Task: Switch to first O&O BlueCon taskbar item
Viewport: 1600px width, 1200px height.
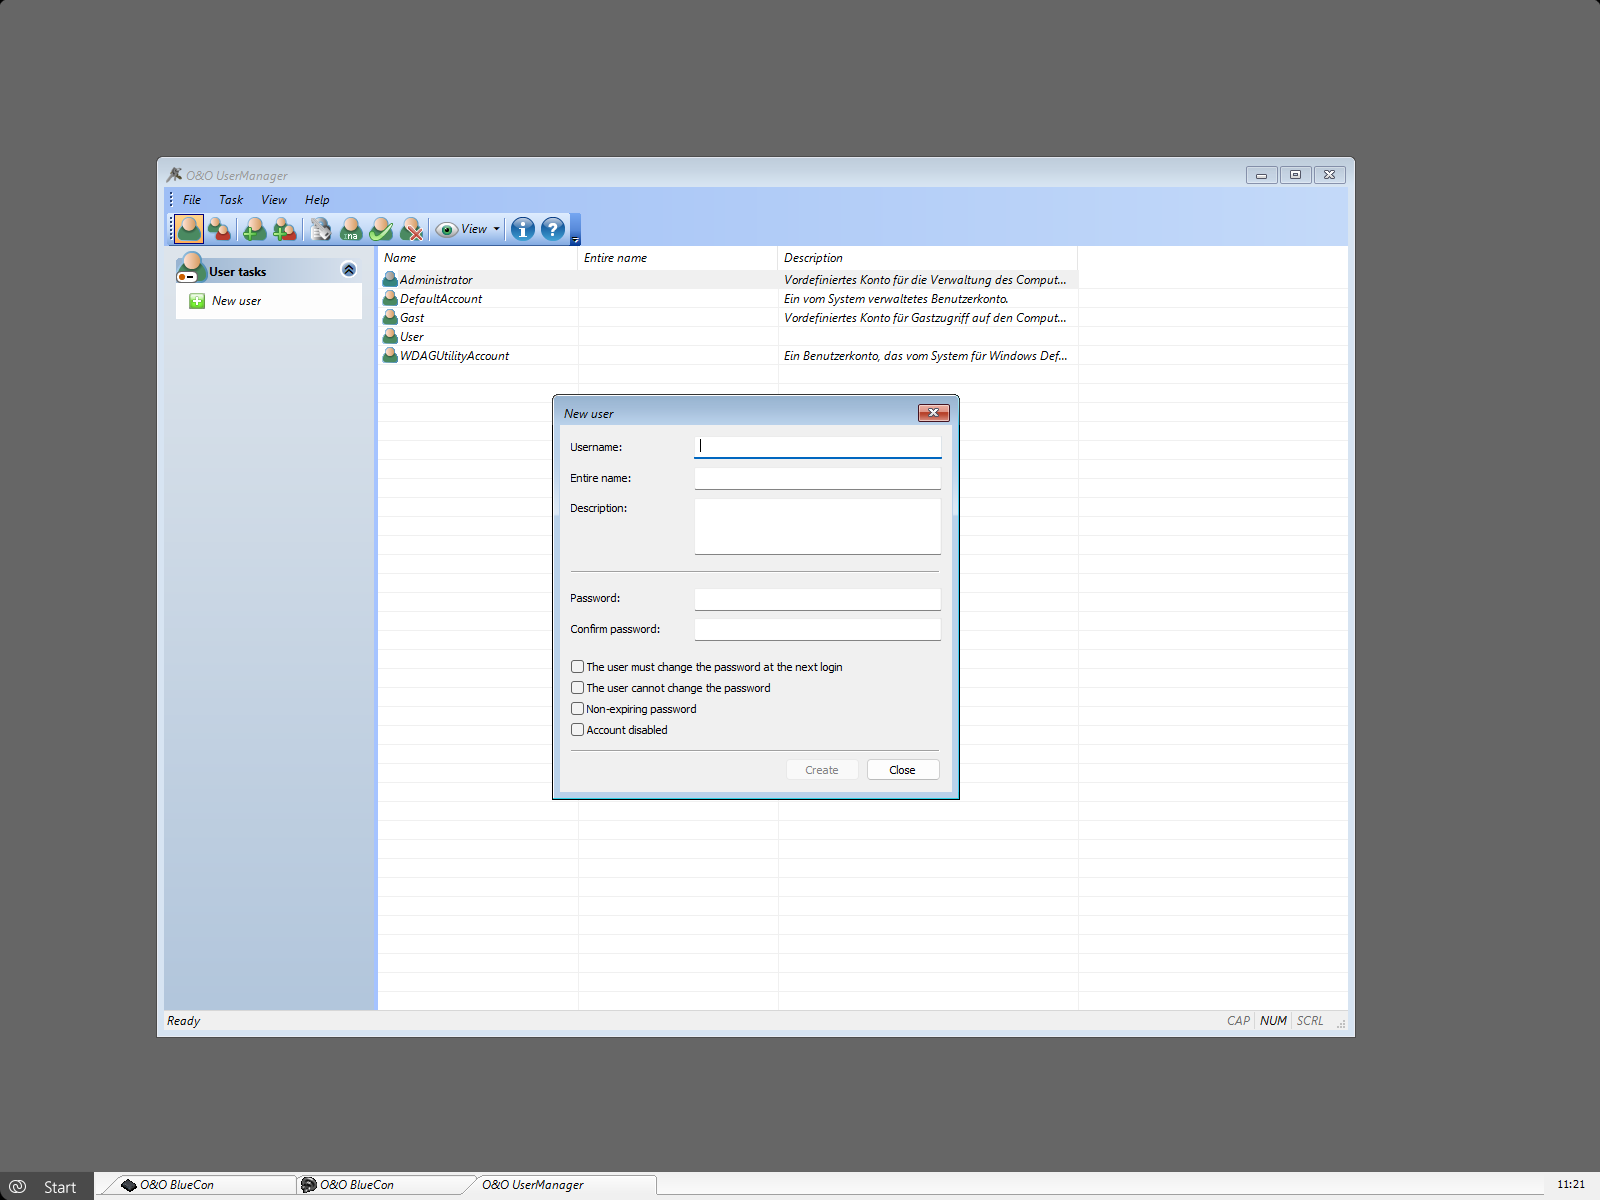Action: (198, 1185)
